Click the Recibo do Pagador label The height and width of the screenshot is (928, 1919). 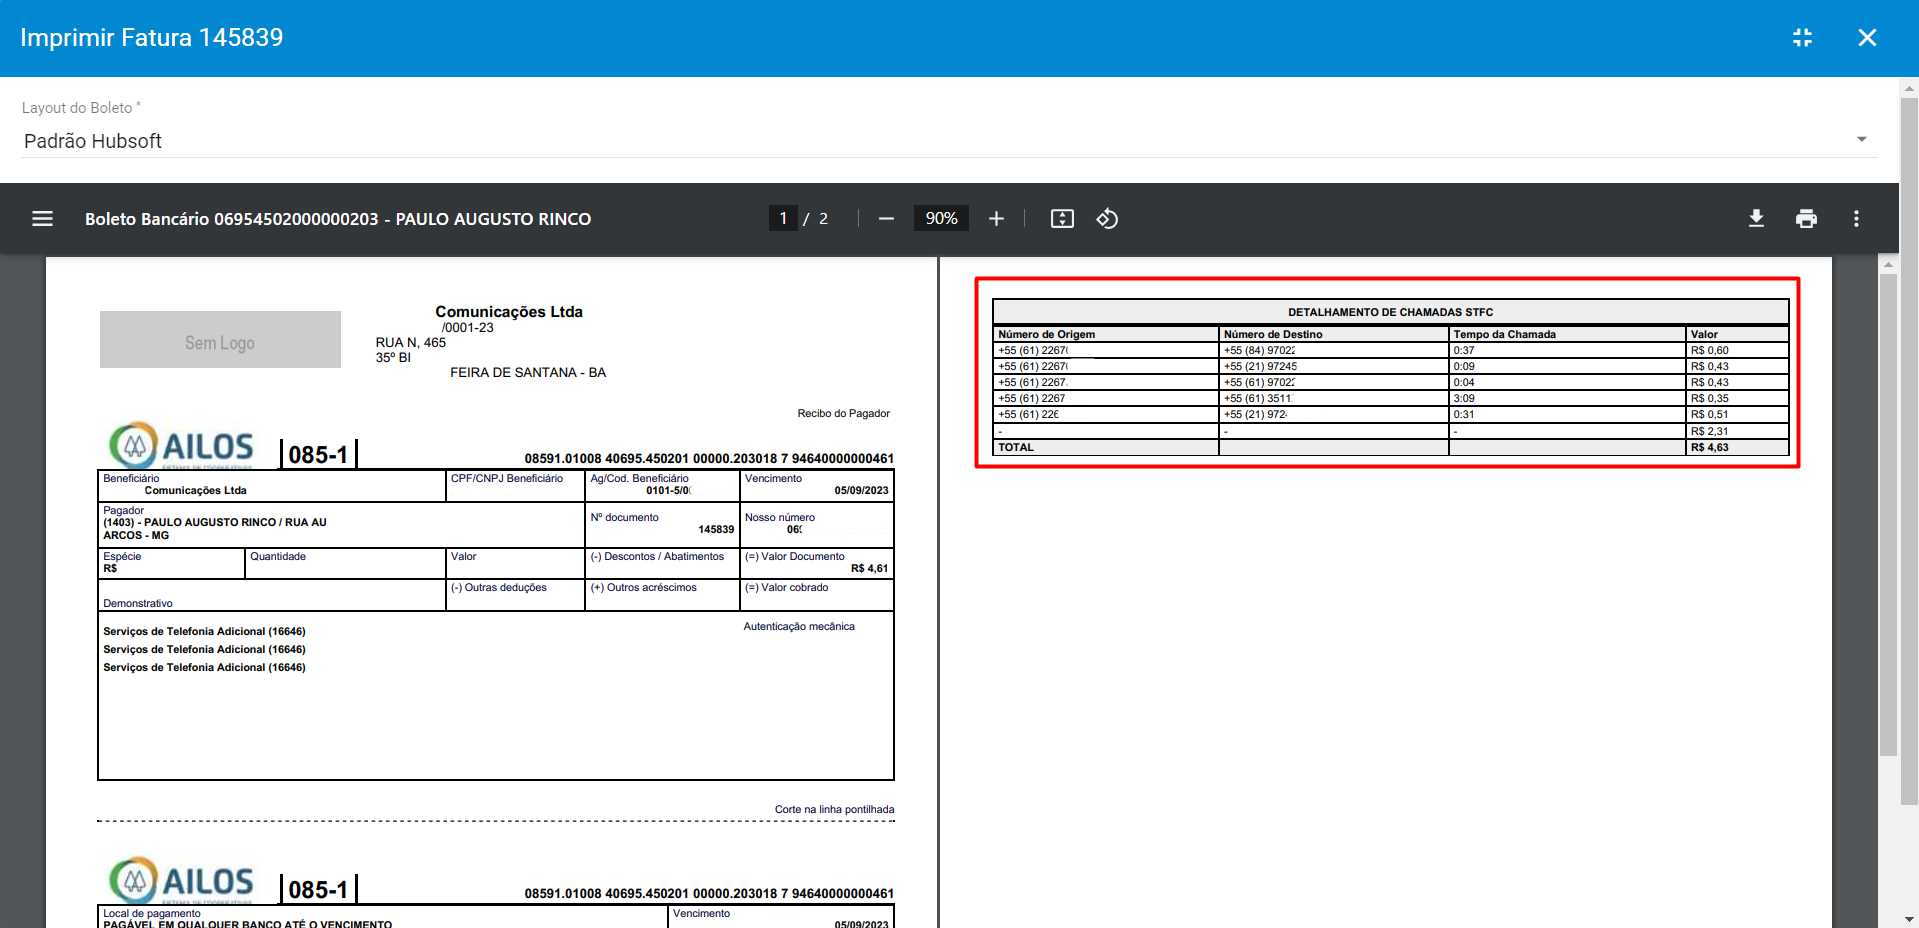(843, 413)
